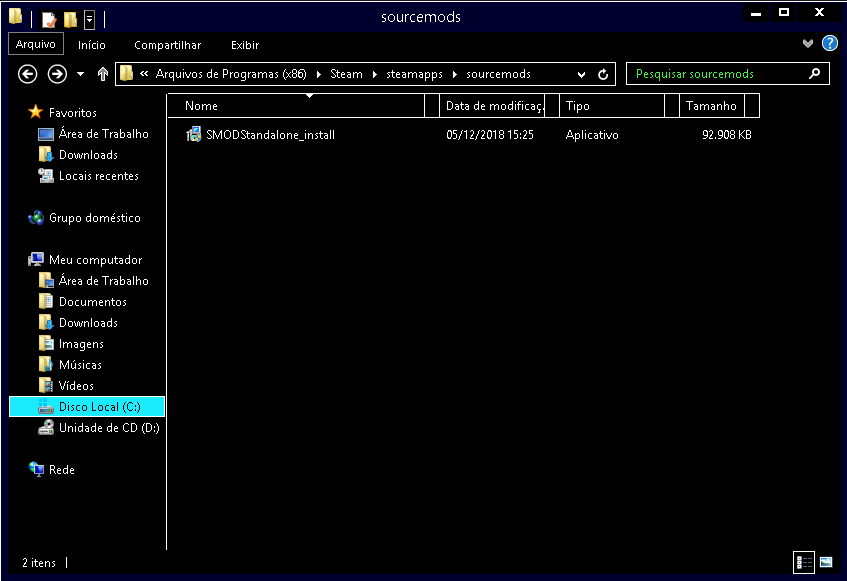
Task: Expand the hidden breadcrumb path chevrons
Action: (x=144, y=73)
